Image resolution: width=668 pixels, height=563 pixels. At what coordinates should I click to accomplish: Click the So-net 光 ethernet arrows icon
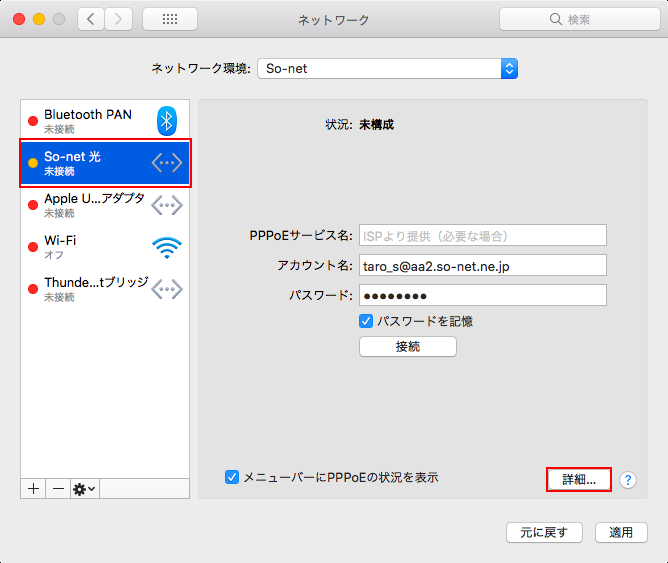click(x=167, y=163)
